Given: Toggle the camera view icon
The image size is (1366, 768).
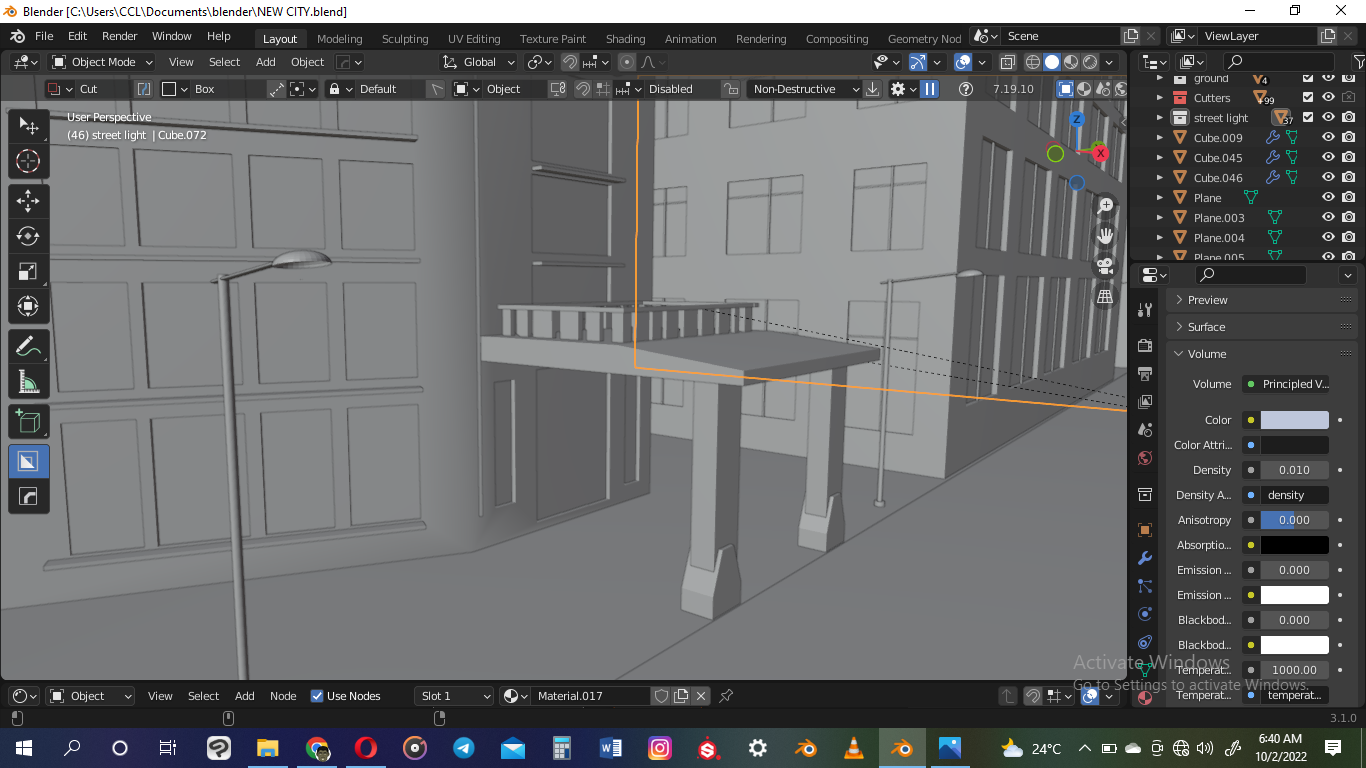Looking at the screenshot, I should click(x=1106, y=266).
